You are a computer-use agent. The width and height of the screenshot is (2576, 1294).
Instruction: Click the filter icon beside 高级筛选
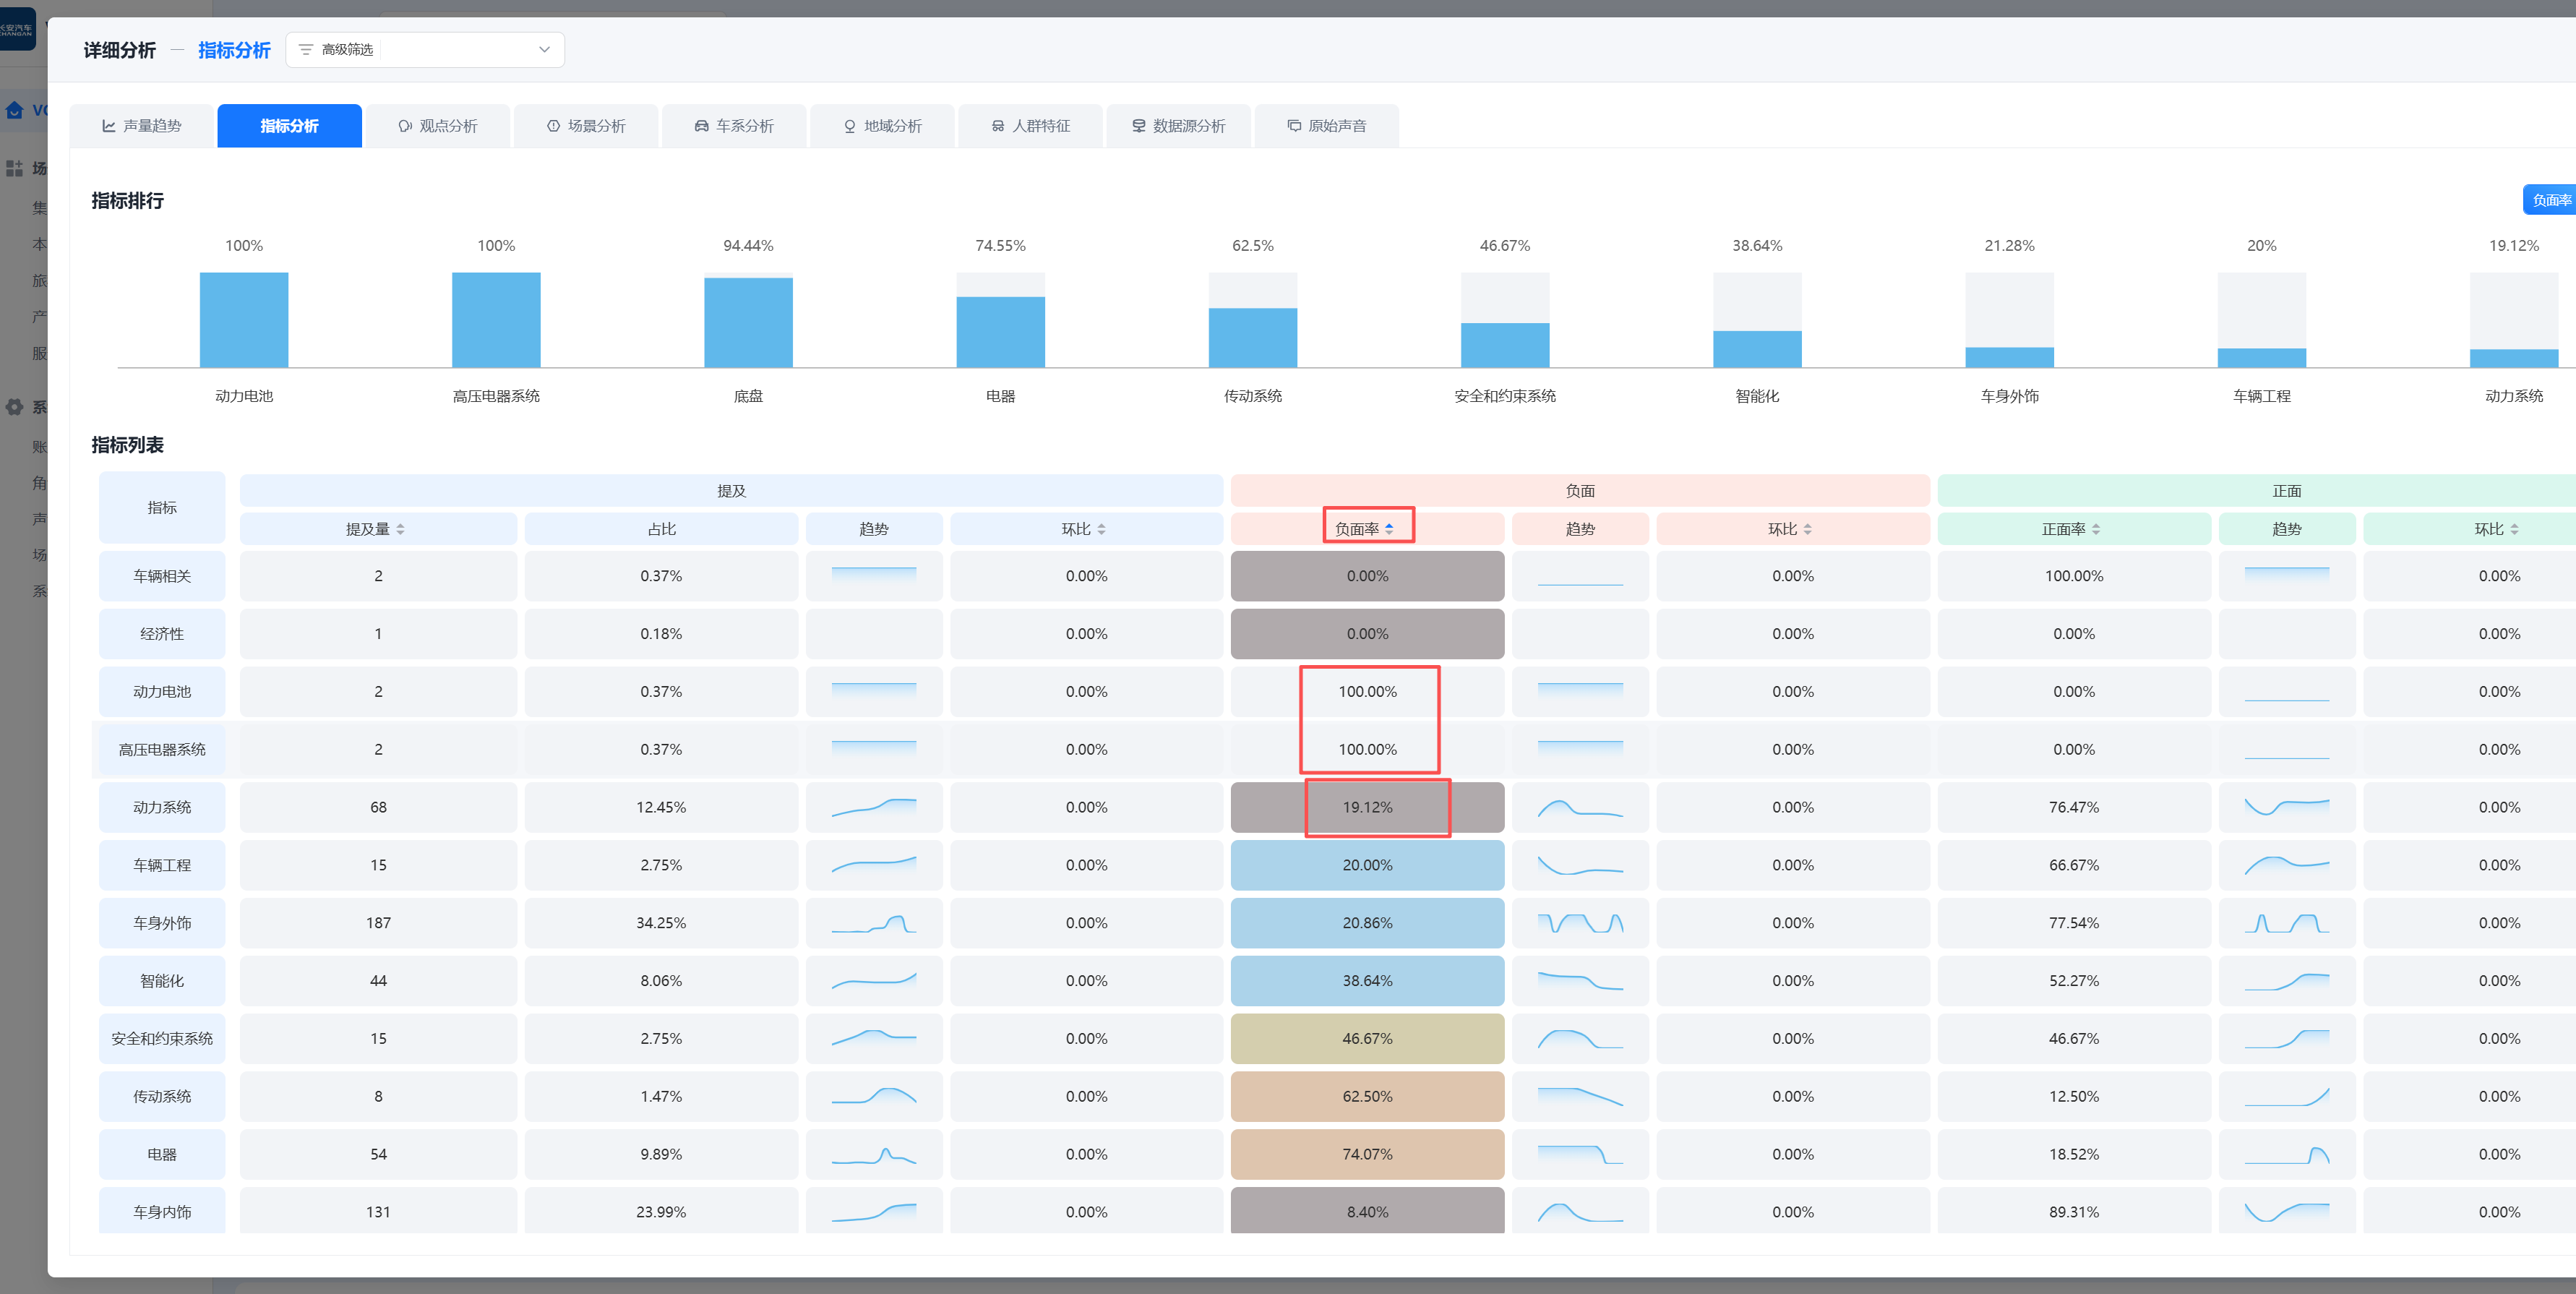point(306,50)
